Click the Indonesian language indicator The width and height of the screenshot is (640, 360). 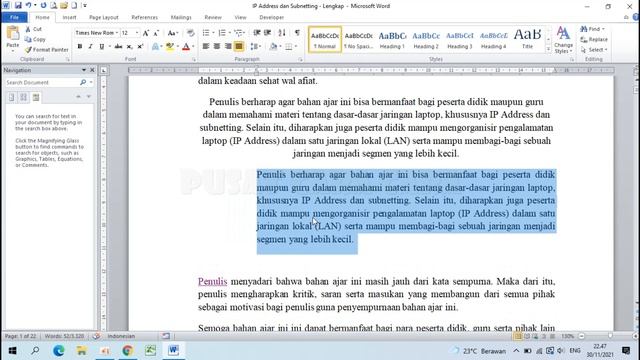tap(121, 336)
